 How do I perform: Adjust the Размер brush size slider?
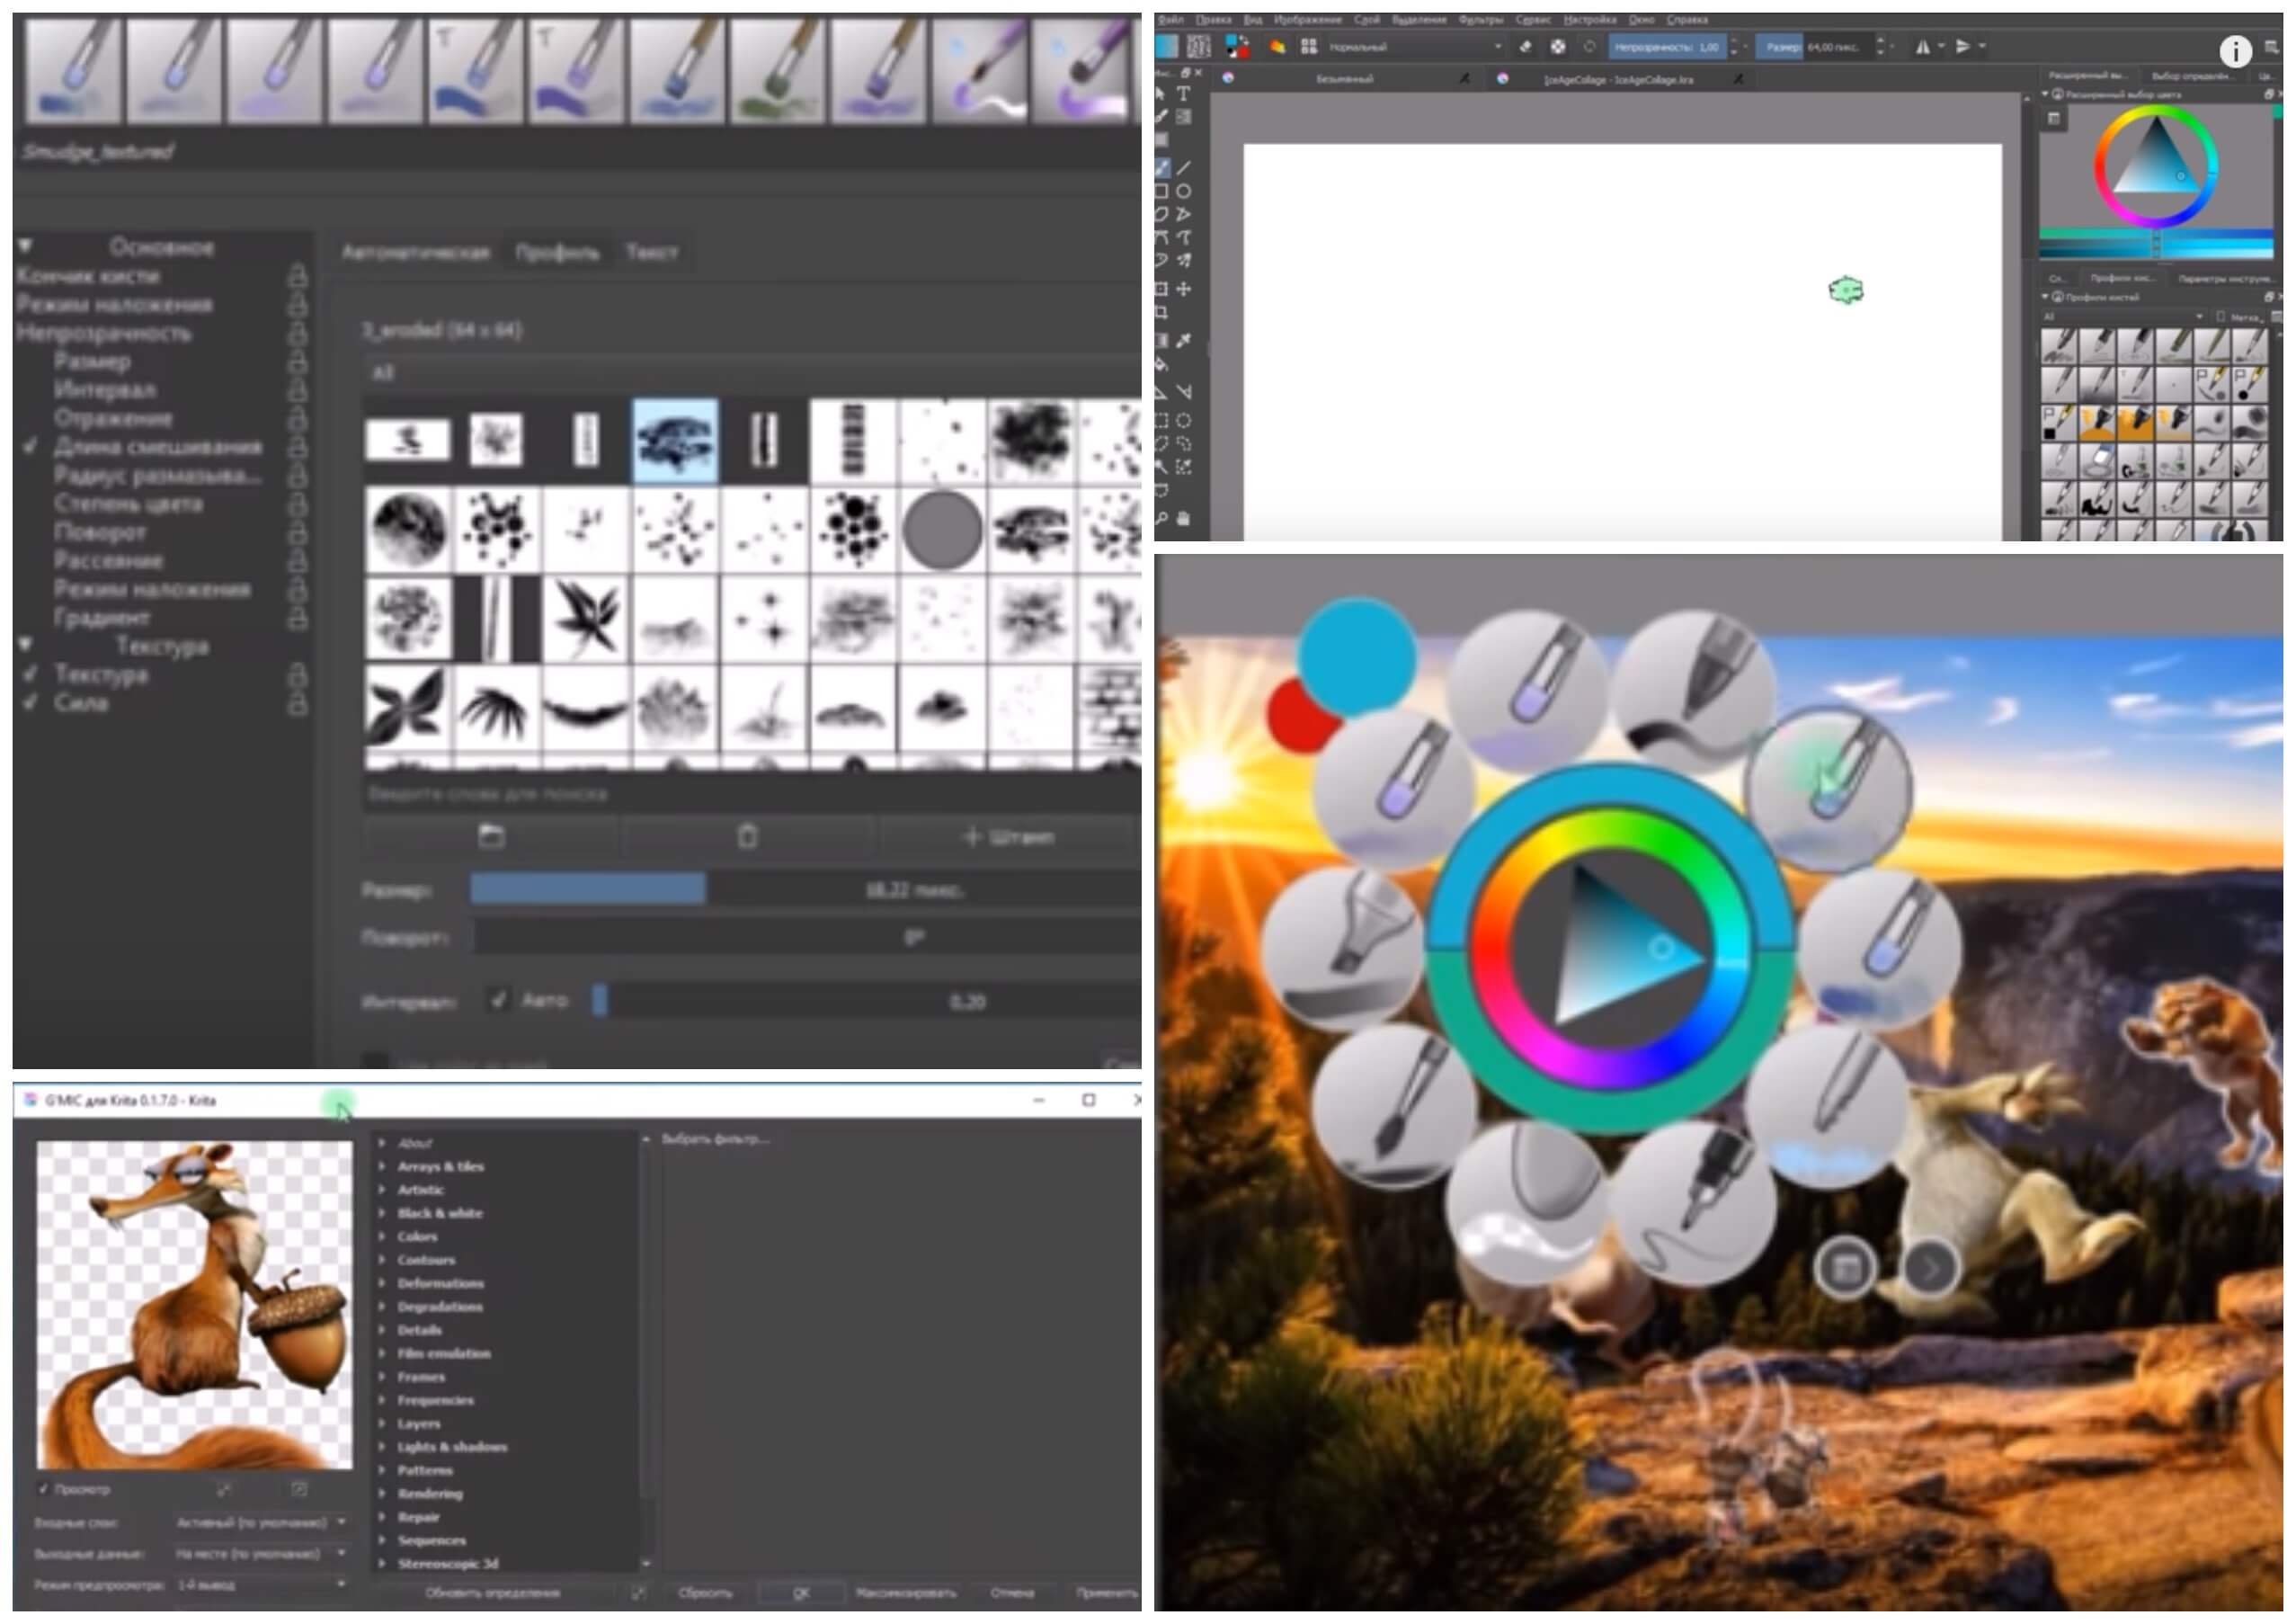pyautogui.click(x=805, y=889)
